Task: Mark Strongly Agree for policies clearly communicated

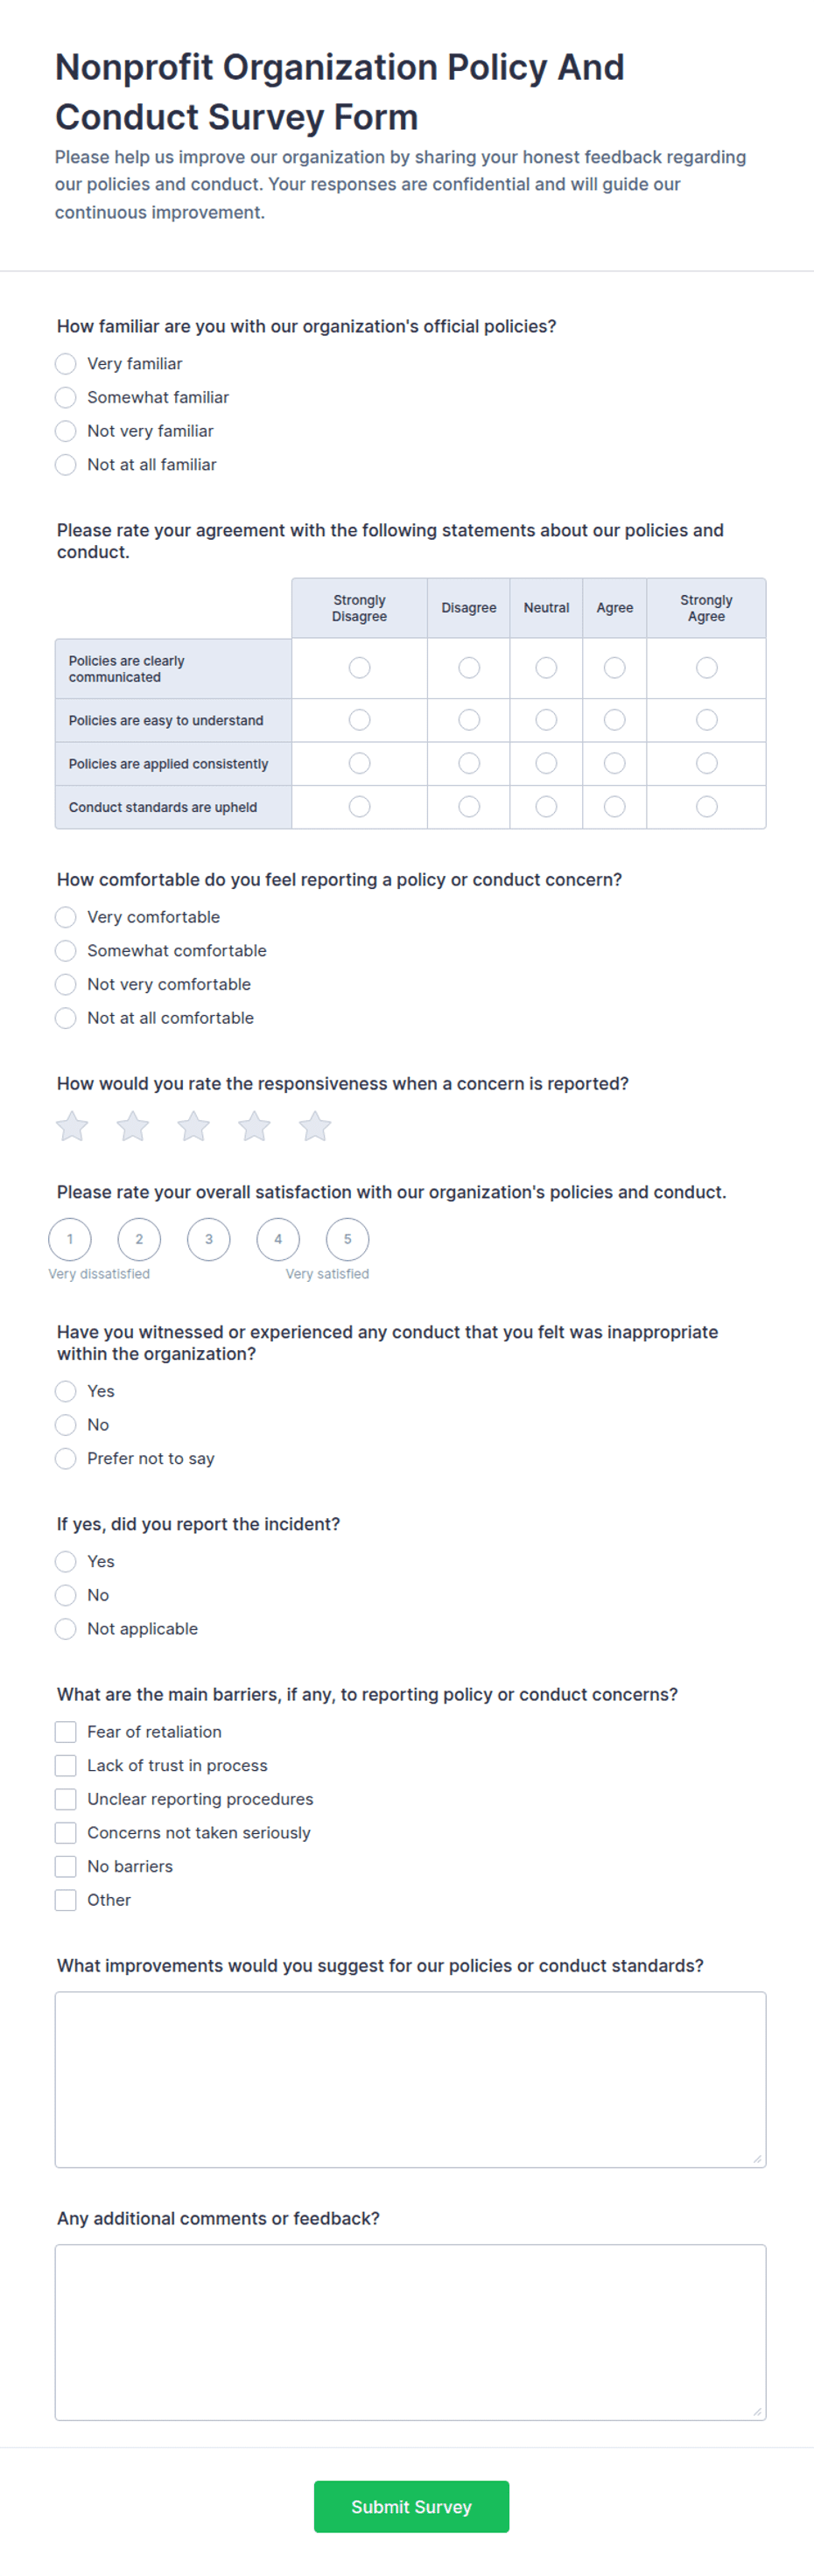Action: click(x=707, y=667)
